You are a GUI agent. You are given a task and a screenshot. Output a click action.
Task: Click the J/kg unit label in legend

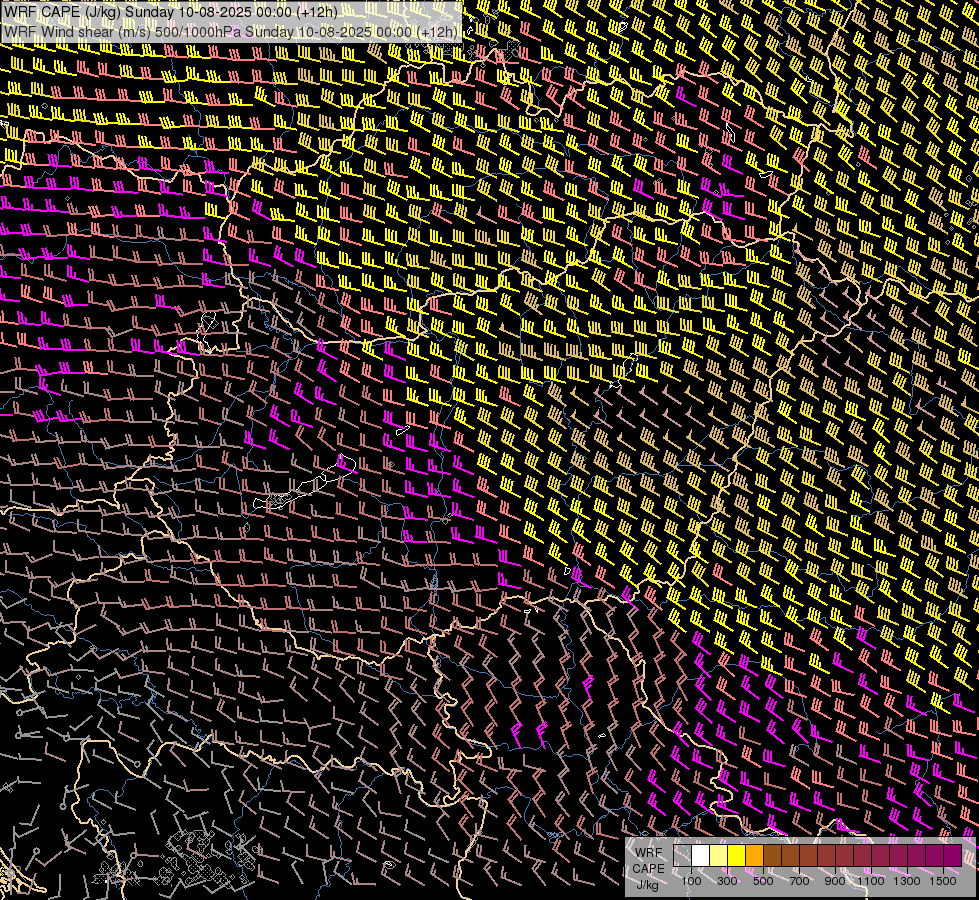(648, 884)
